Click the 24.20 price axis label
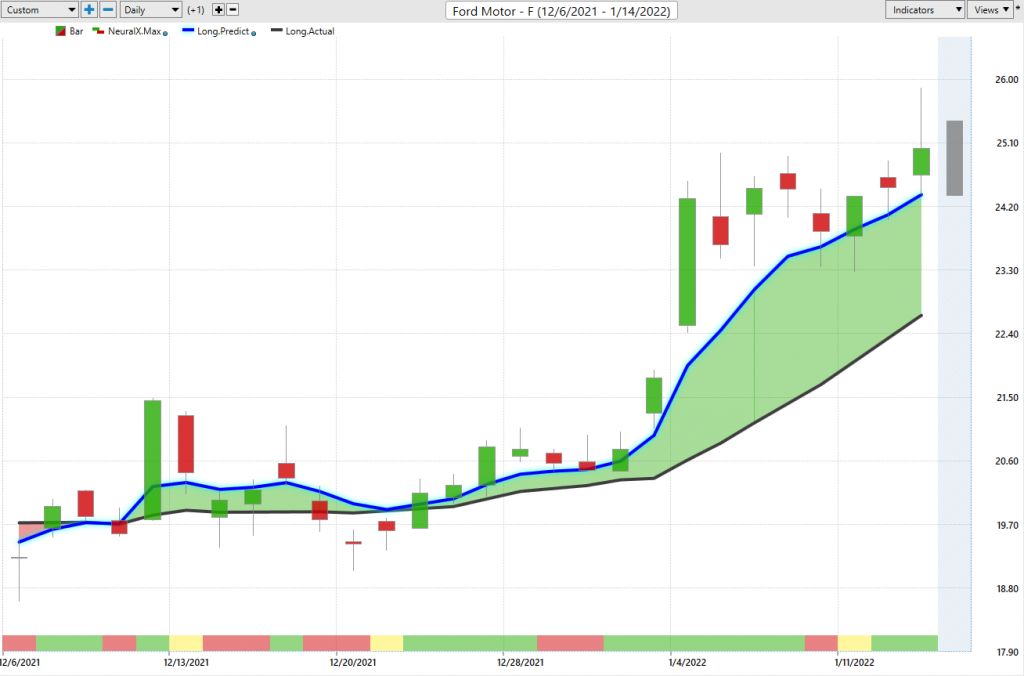 (1006, 207)
